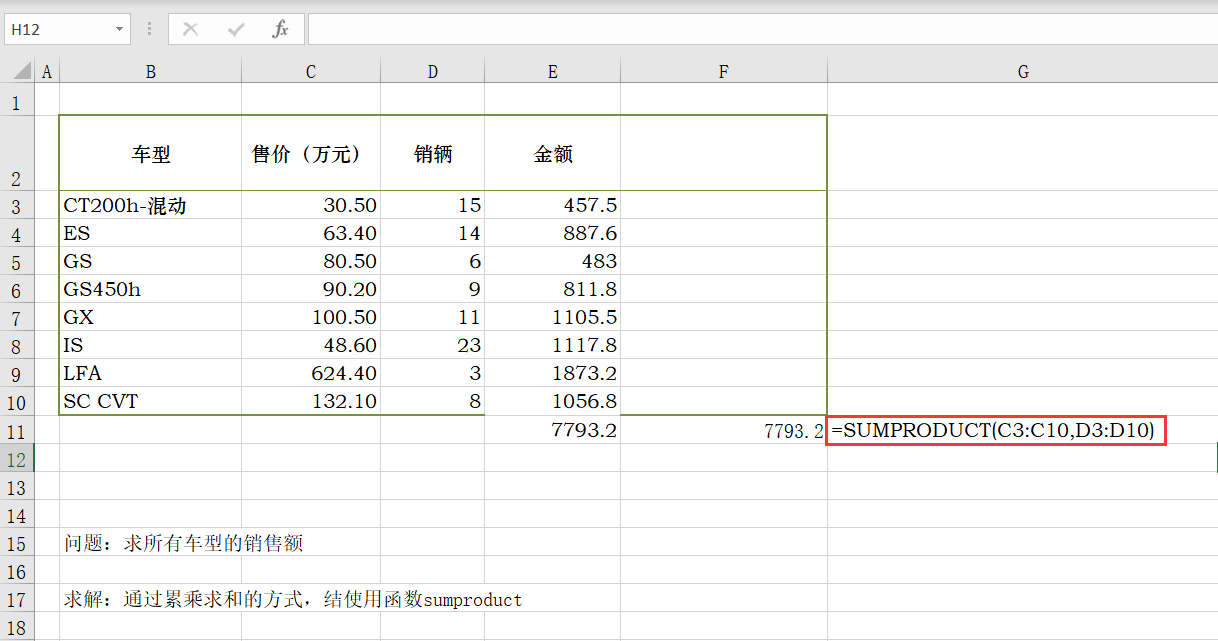Viewport: 1218px width, 641px height.
Task: Click the =SUMPRODUCT(C3:C10,D3:D10) formula cell
Action: coord(997,431)
